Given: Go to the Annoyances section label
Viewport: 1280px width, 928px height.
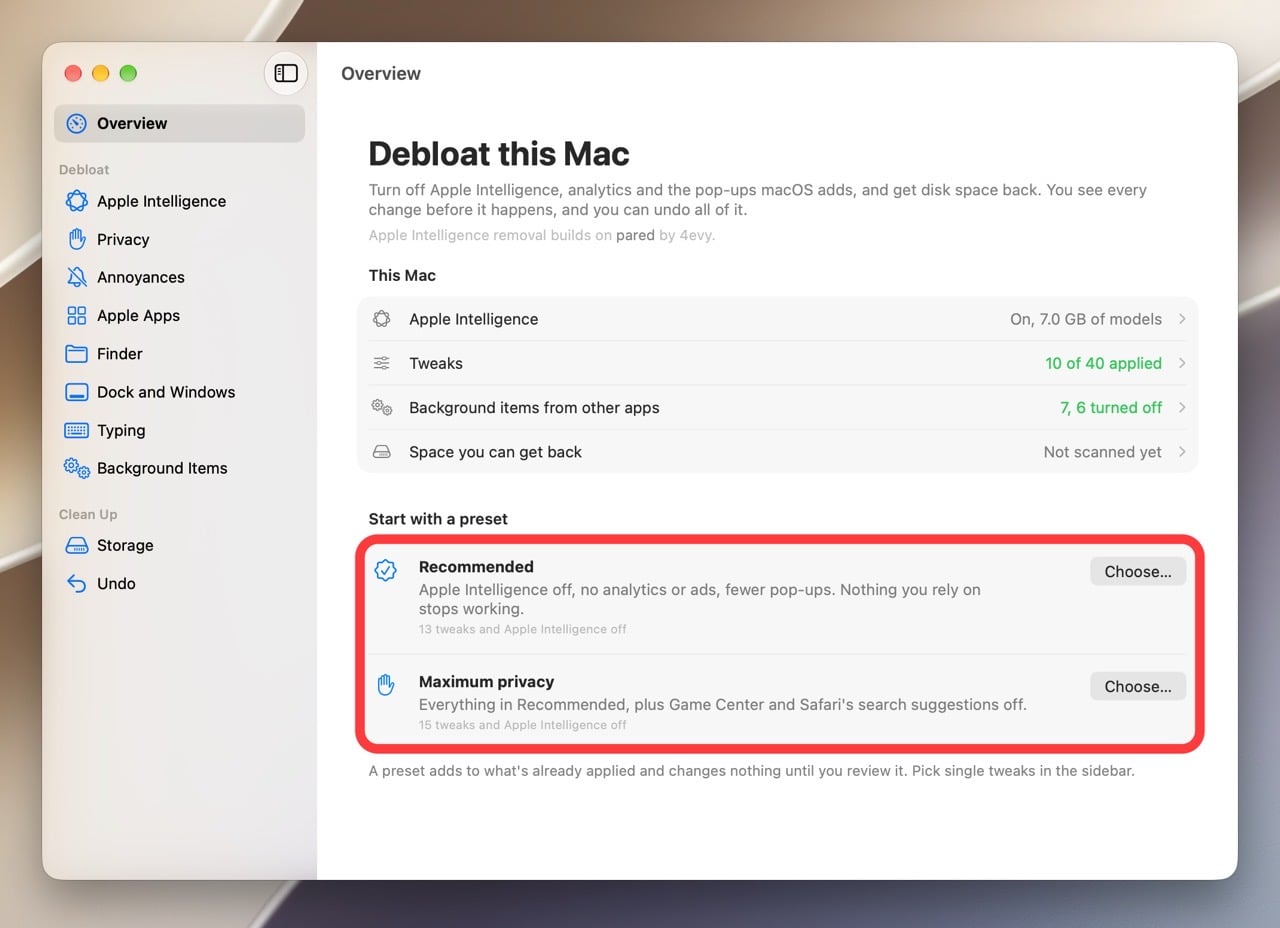Looking at the screenshot, I should coord(141,278).
